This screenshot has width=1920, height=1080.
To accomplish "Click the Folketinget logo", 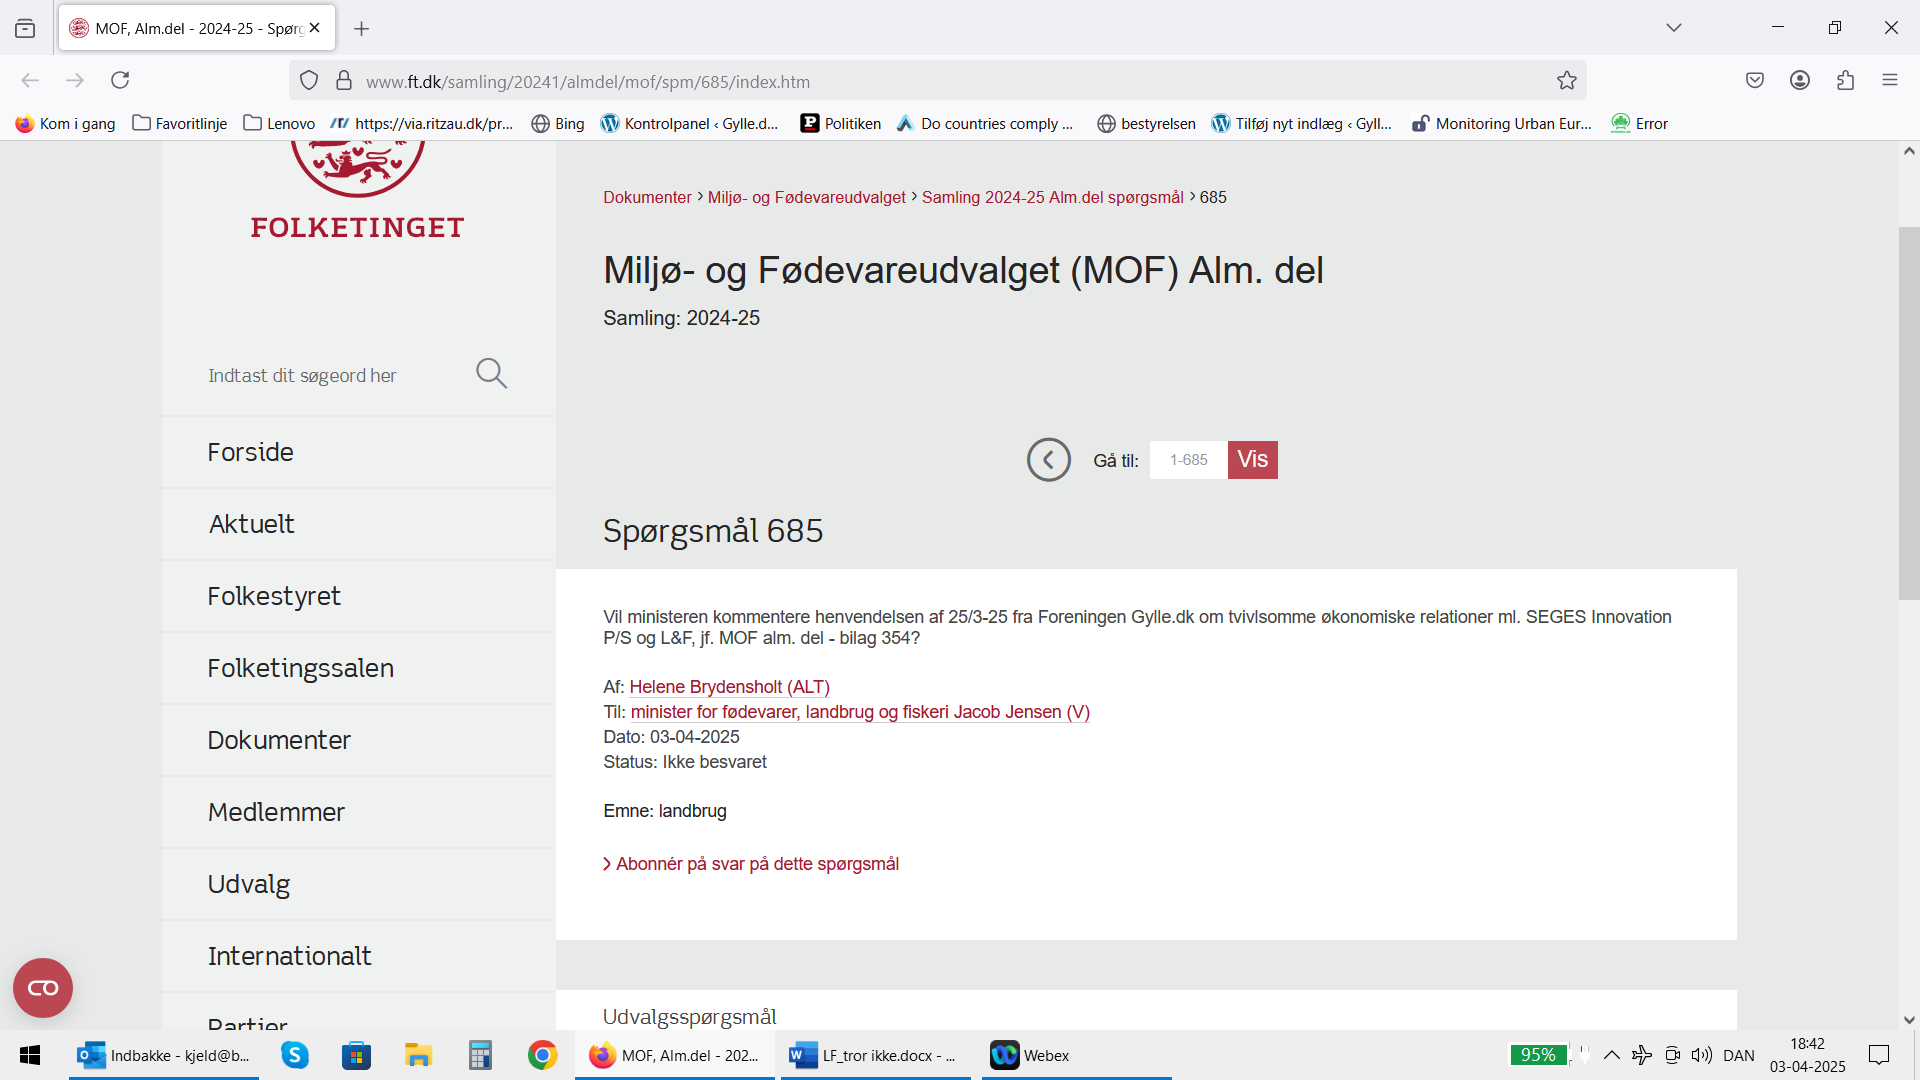I will tap(358, 190).
